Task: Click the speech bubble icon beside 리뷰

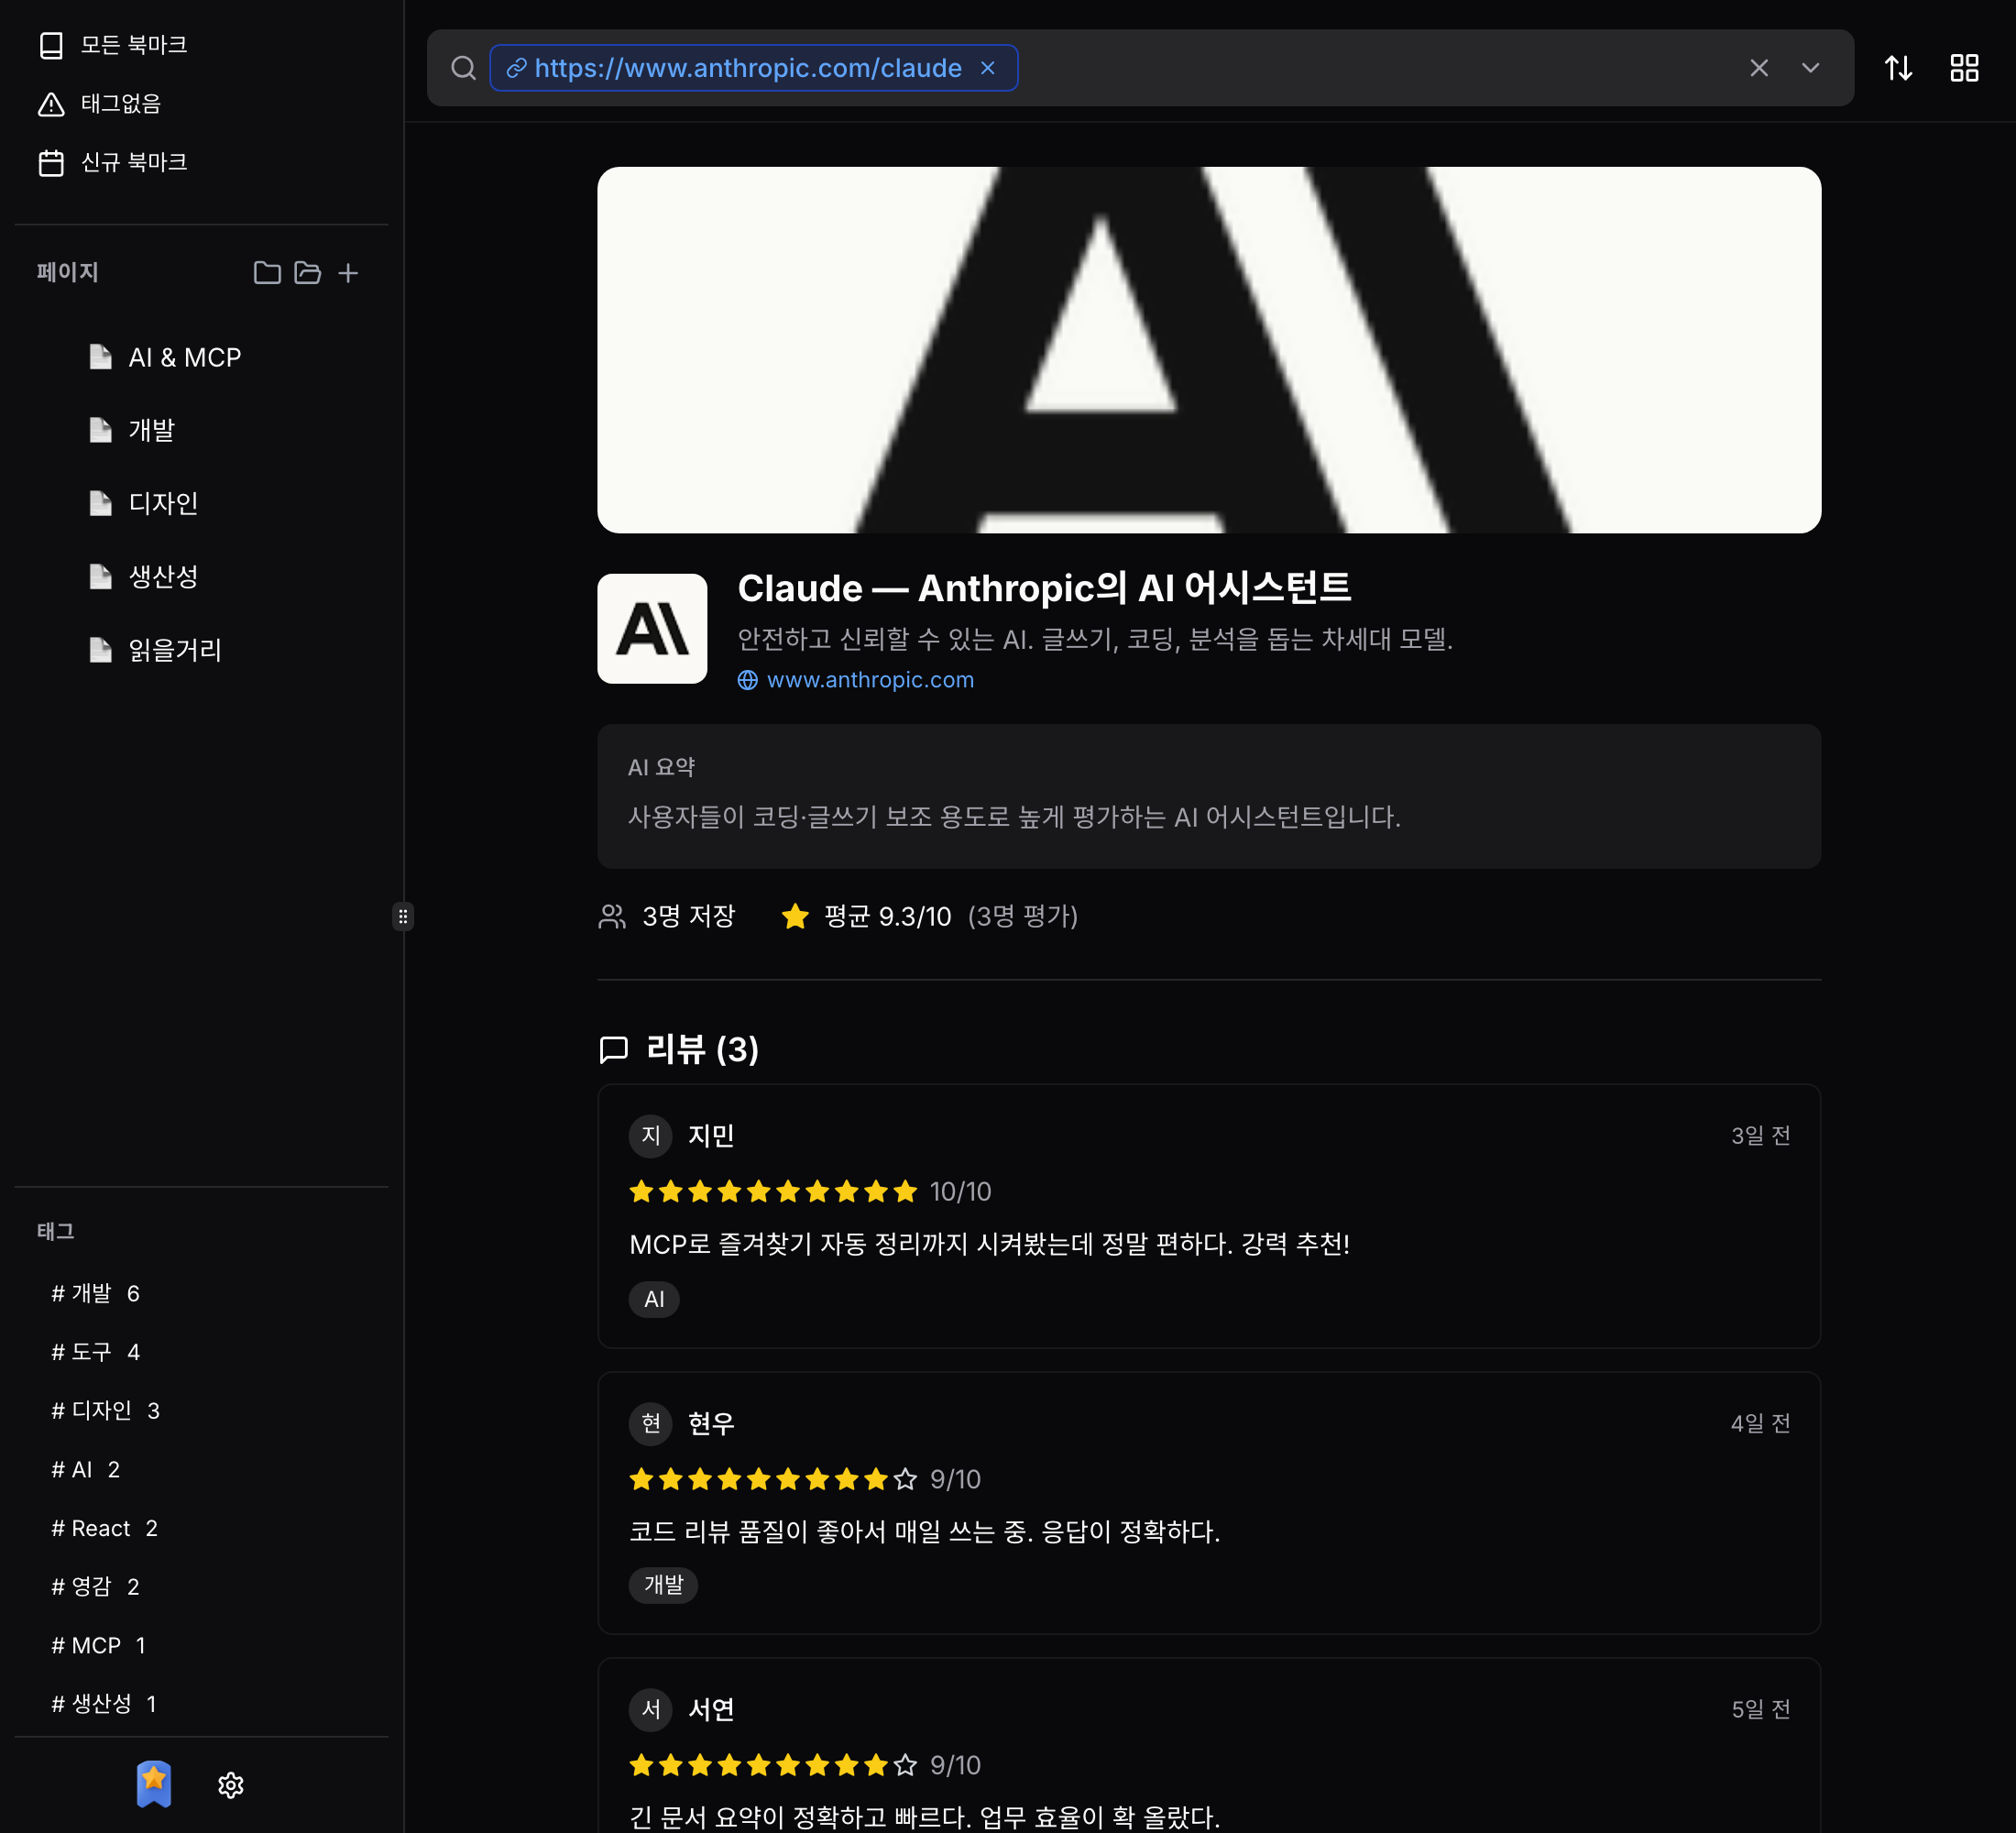Action: click(613, 1049)
